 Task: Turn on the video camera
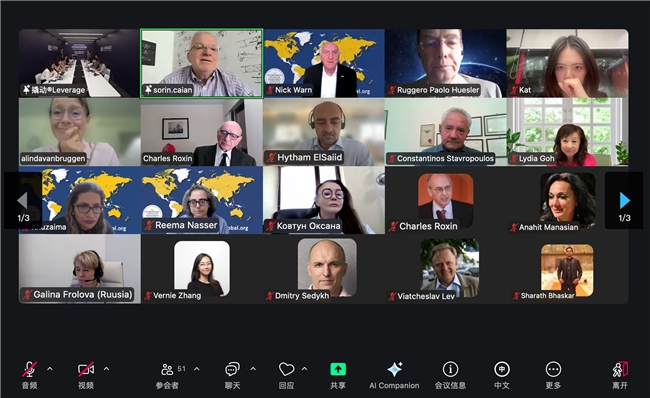[85, 369]
